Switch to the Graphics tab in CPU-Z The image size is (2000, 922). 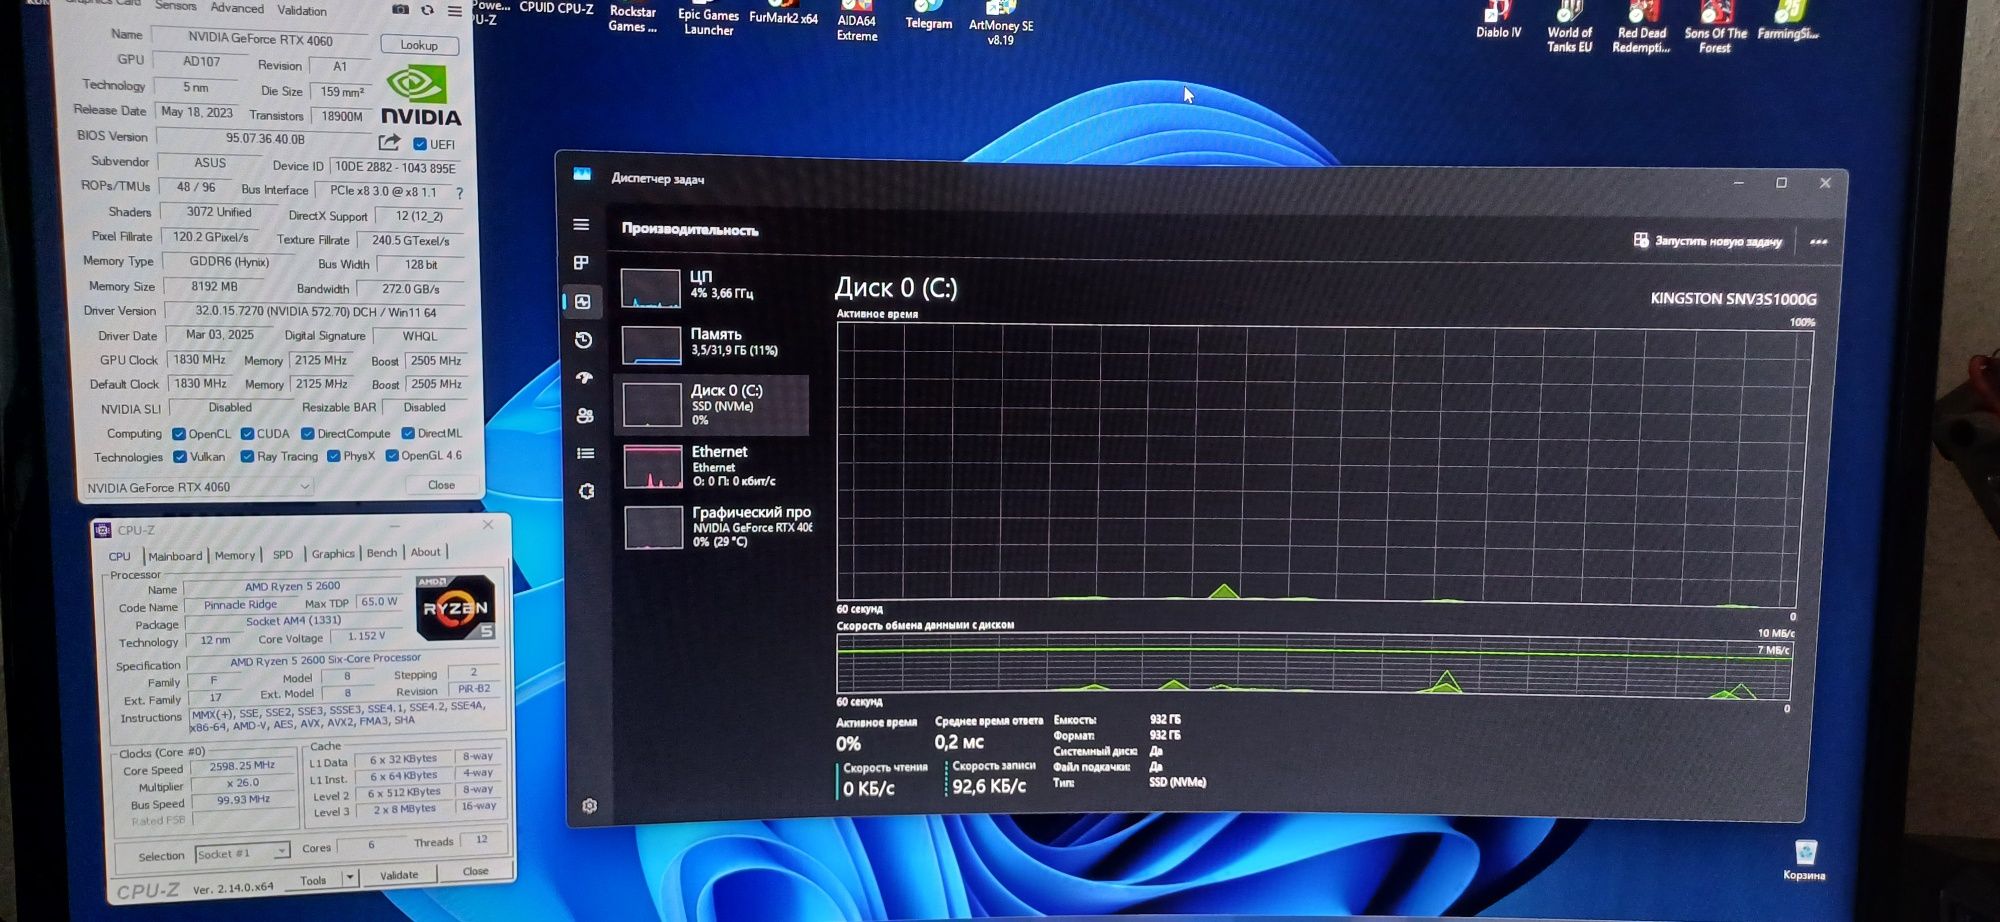click(333, 553)
